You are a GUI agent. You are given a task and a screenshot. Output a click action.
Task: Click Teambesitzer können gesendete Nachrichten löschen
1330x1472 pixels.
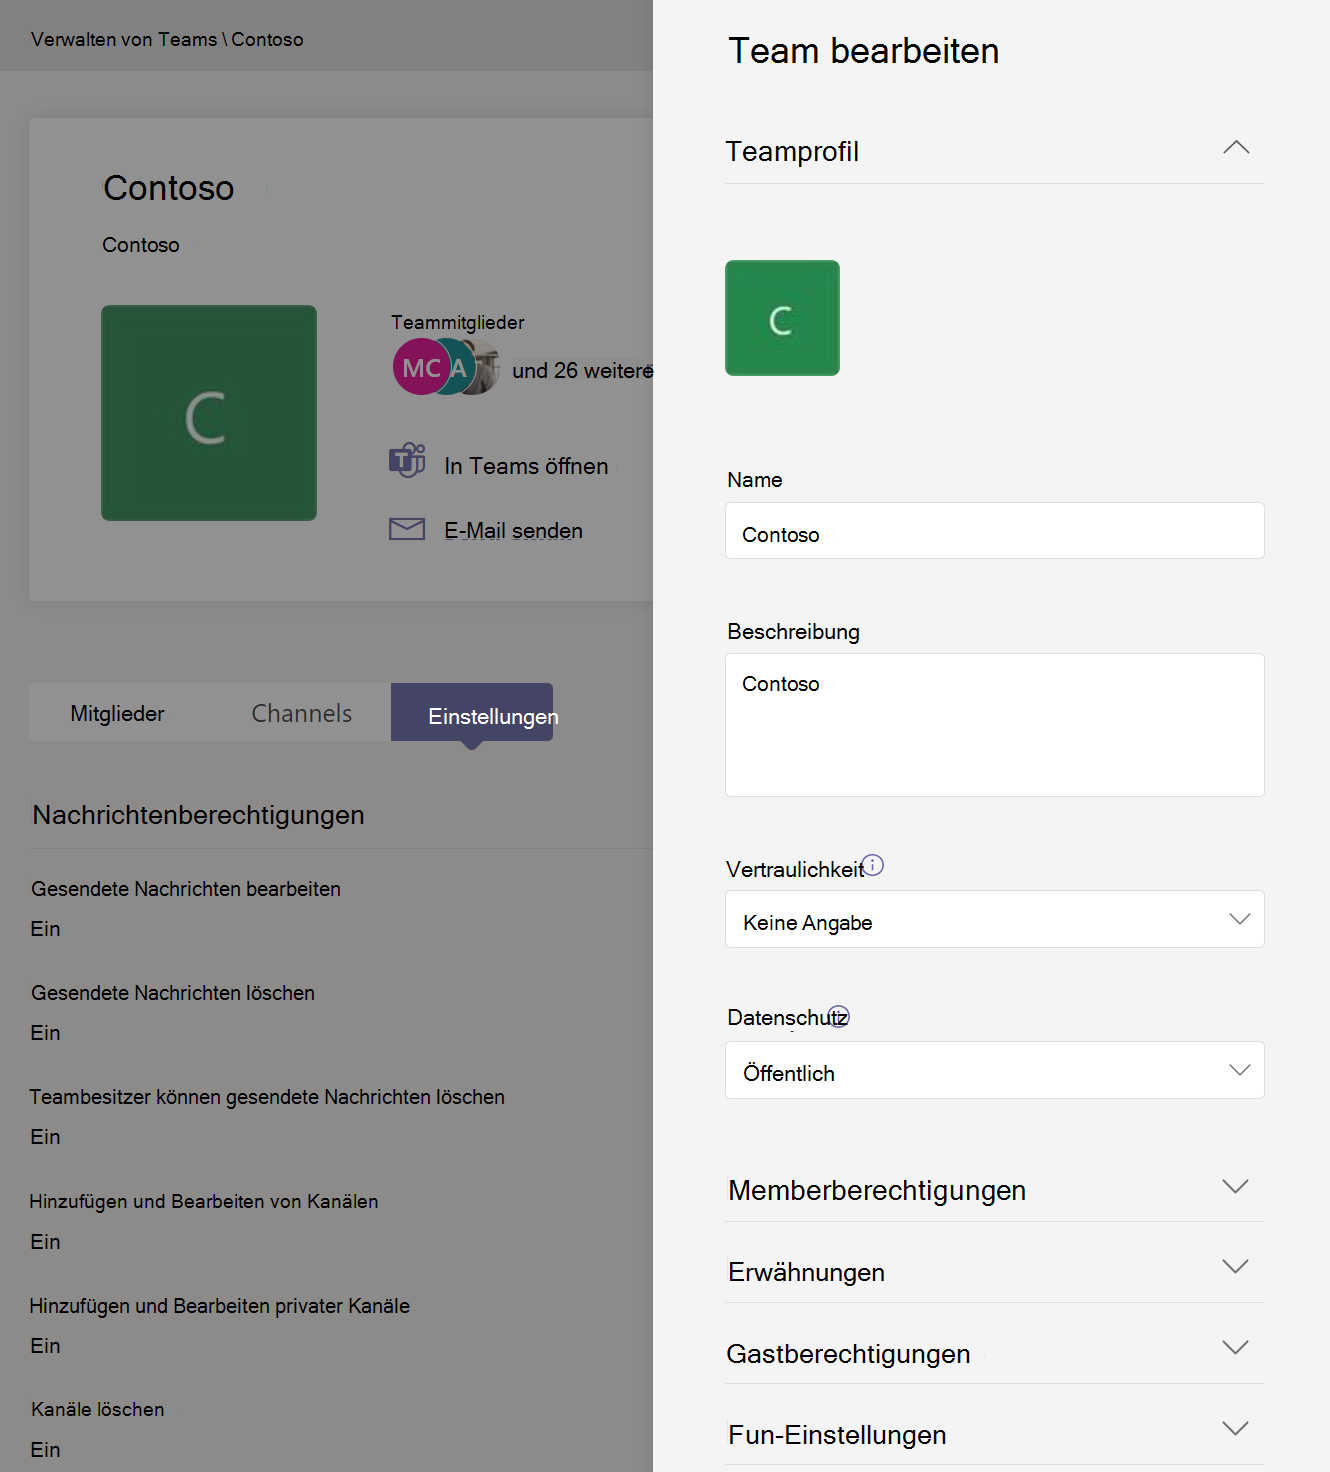click(x=267, y=1097)
